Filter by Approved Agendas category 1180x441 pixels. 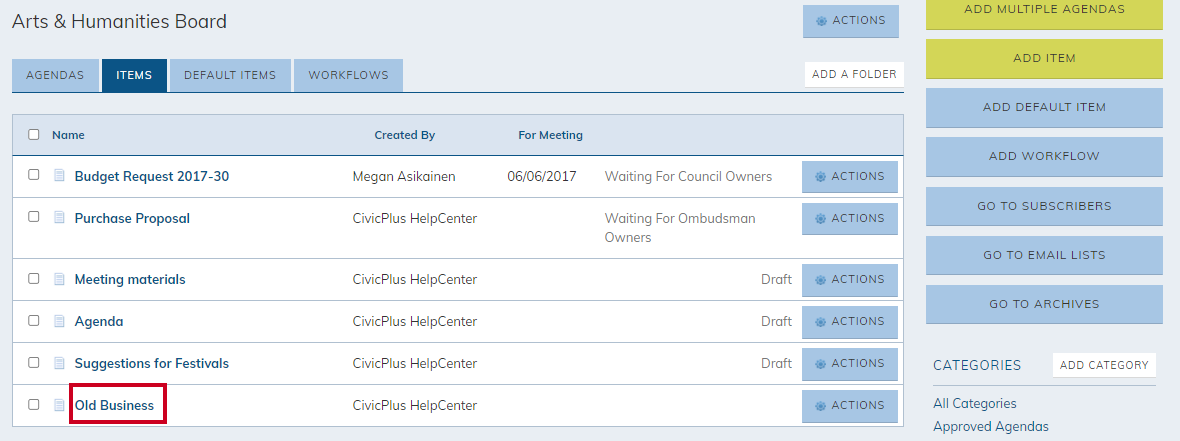pyautogui.click(x=990, y=427)
